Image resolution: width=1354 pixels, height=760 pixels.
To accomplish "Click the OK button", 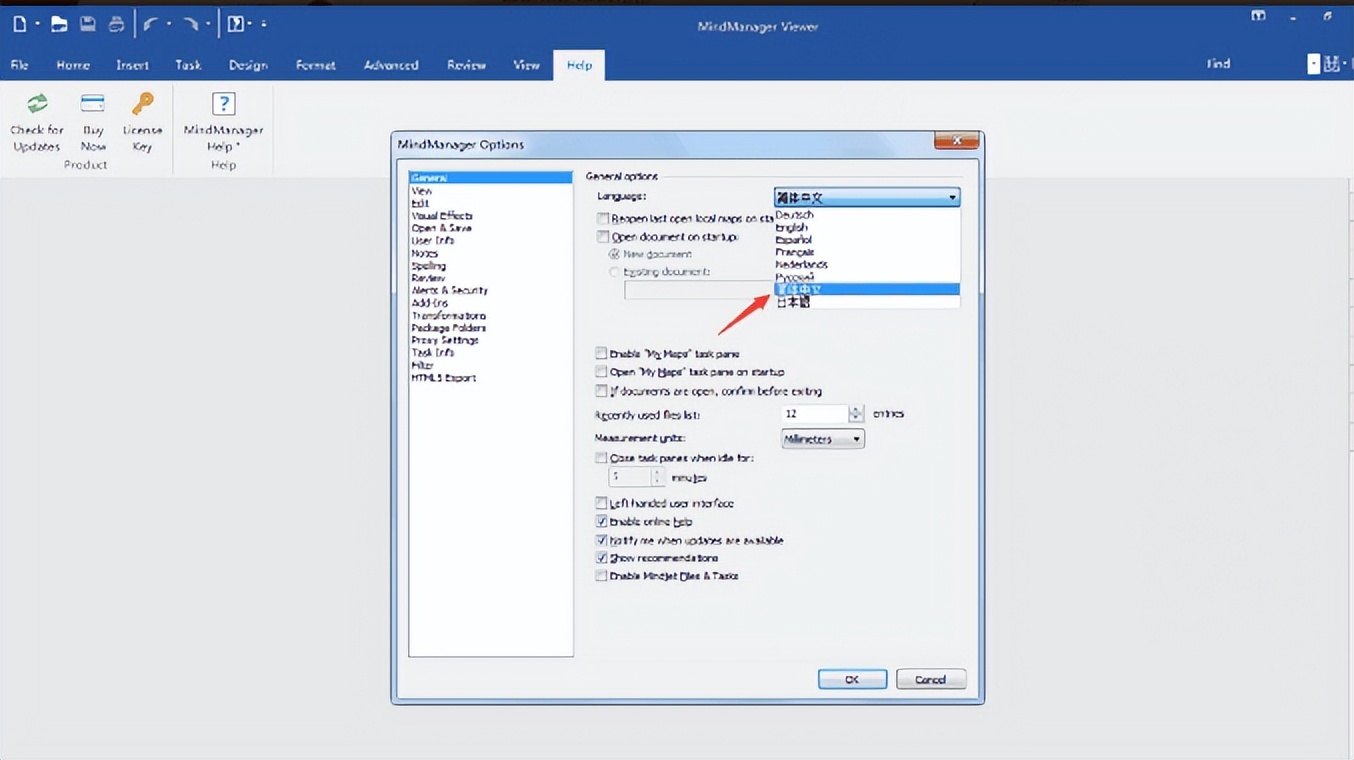I will click(852, 679).
